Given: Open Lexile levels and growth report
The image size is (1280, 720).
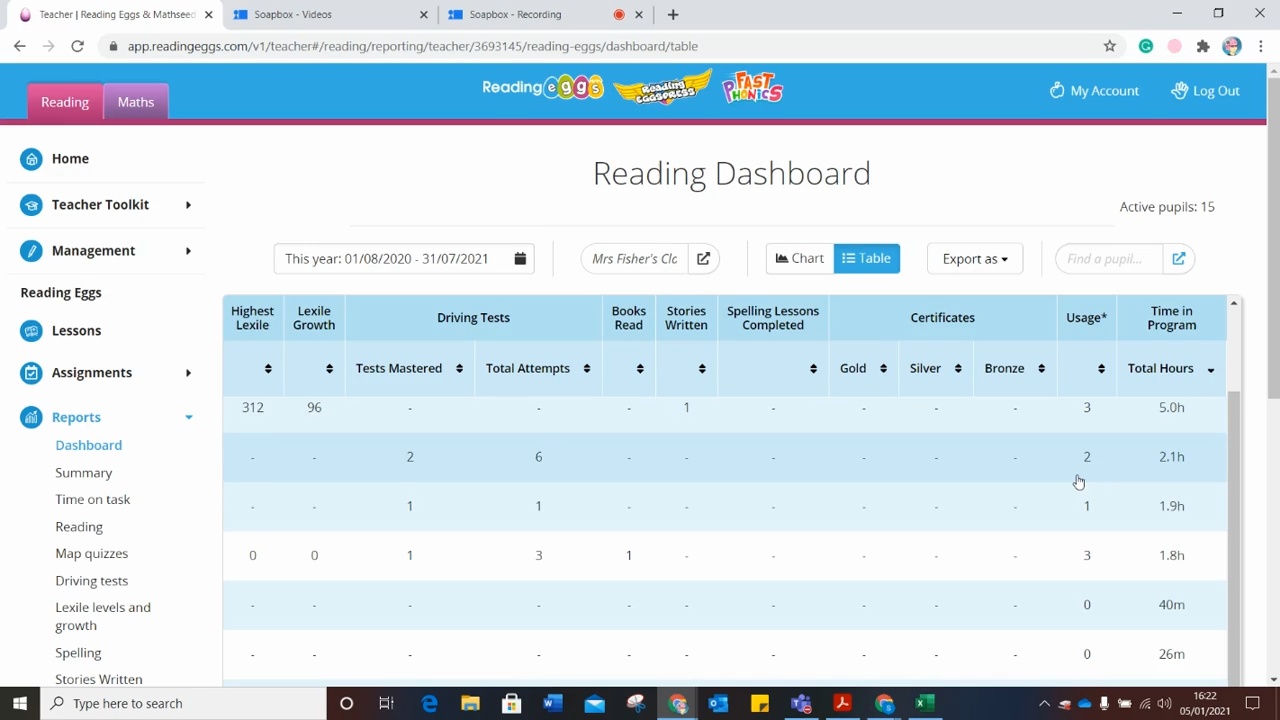Looking at the screenshot, I should tap(103, 617).
